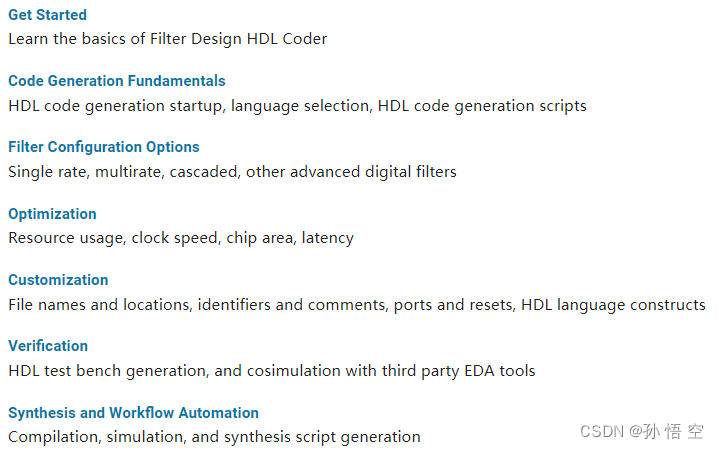Open the Code Generation Fundamentals link
The image size is (719, 449).
point(117,81)
